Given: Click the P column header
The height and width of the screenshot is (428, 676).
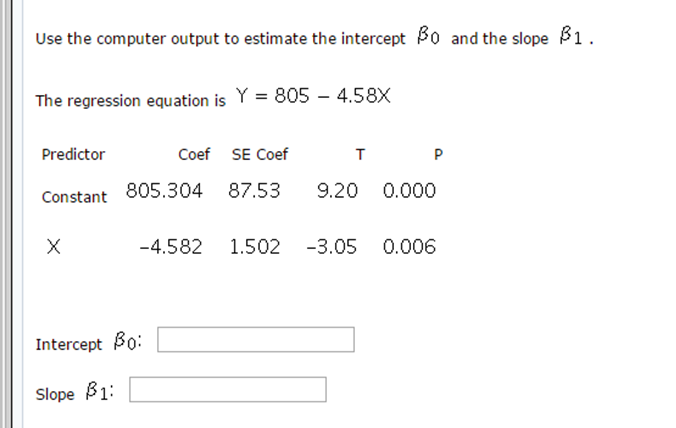Looking at the screenshot, I should pos(438,154).
